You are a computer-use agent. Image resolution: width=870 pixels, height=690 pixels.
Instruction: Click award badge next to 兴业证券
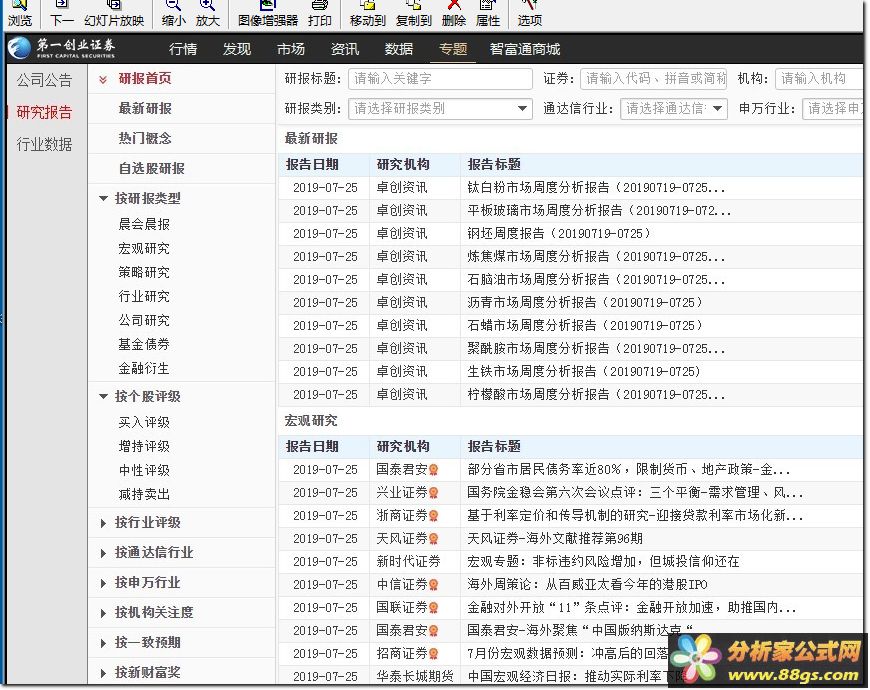(434, 493)
